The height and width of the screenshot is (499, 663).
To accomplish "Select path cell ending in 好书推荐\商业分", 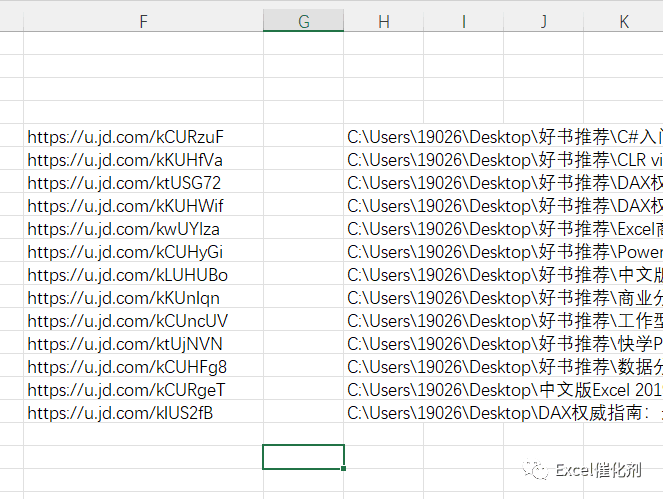I will point(503,296).
